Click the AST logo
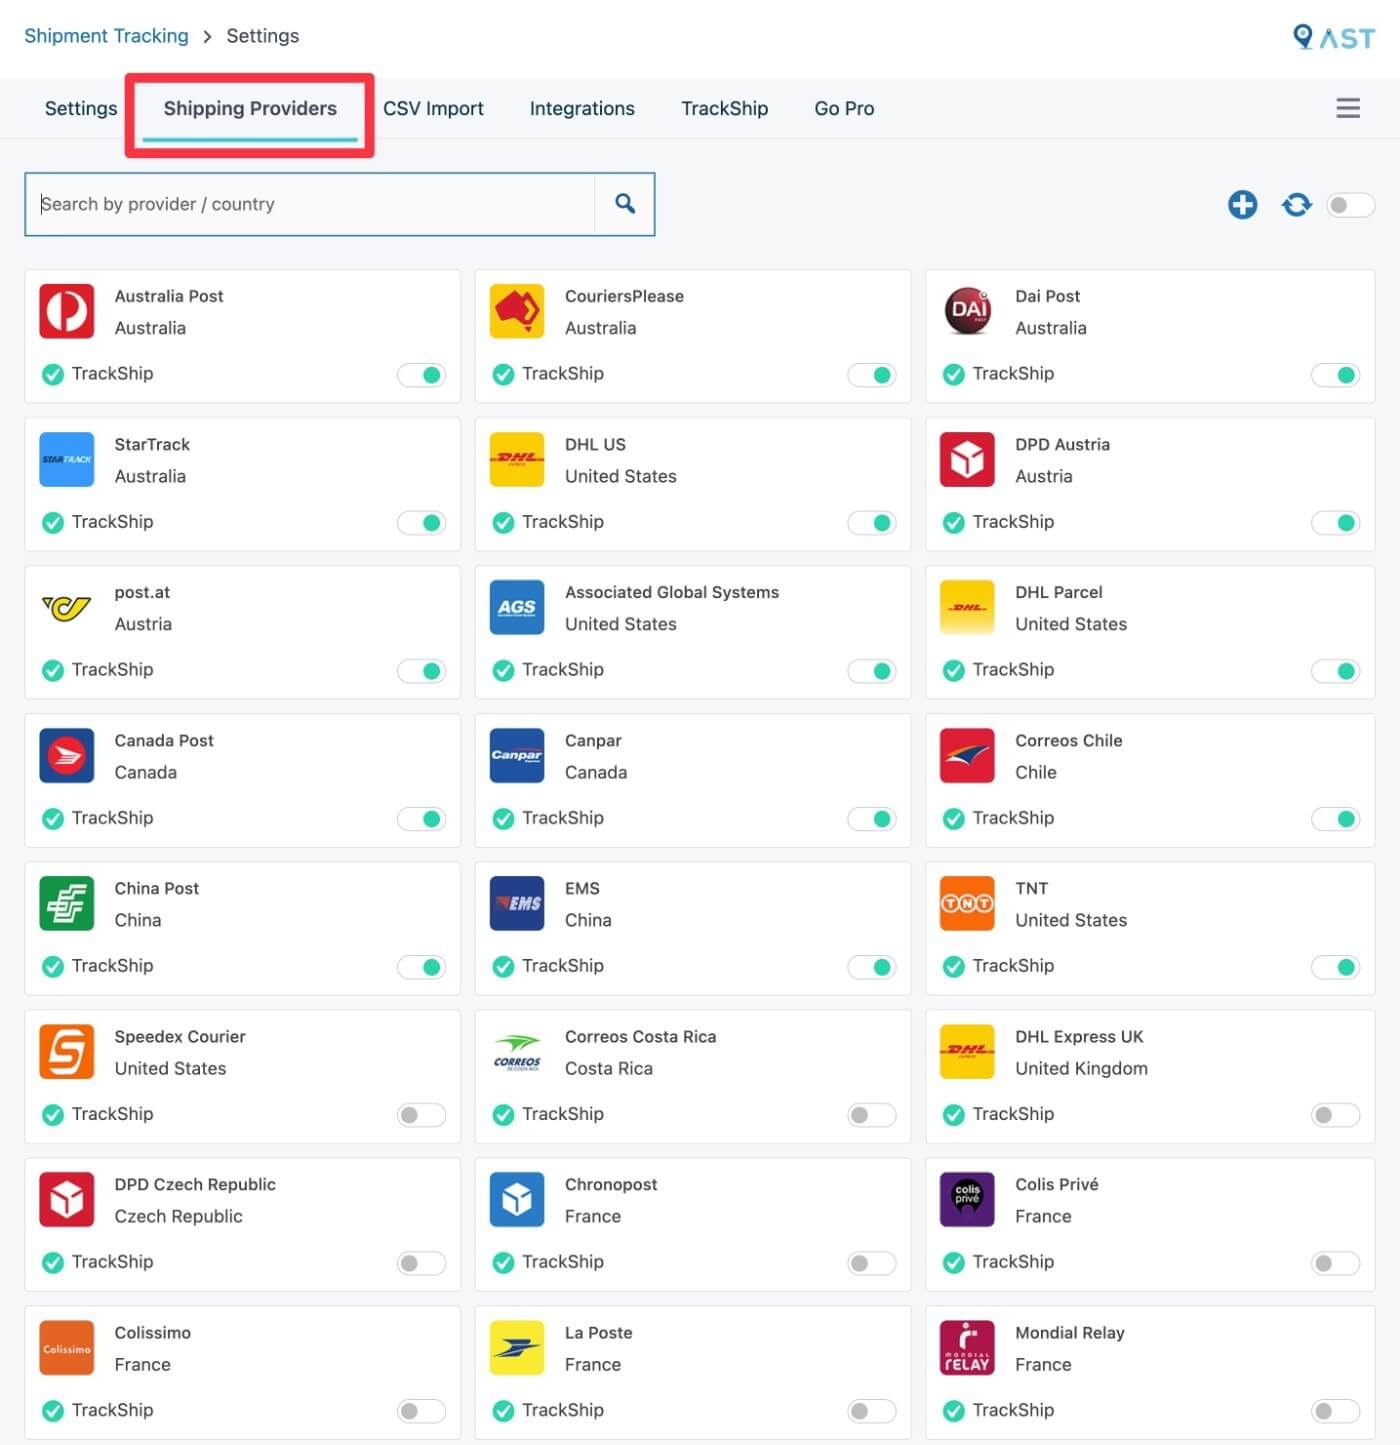Viewport: 1400px width, 1445px height. tap(1334, 37)
